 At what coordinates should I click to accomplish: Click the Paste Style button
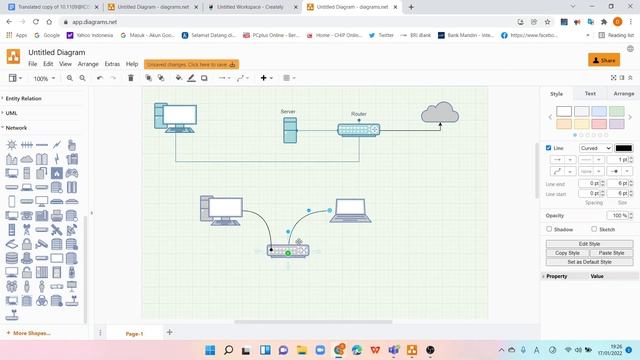[x=611, y=253]
